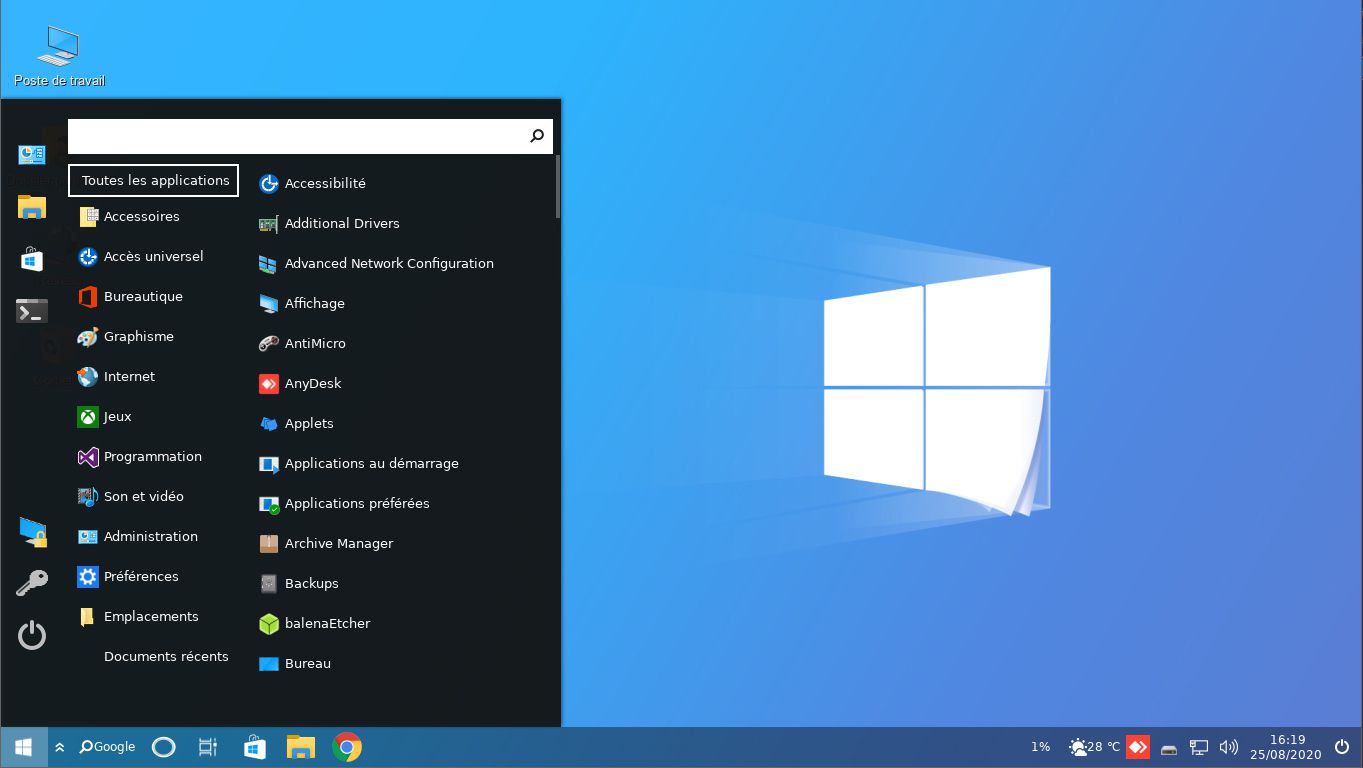Click the 1% indicator in the tray

[x=1041, y=747]
